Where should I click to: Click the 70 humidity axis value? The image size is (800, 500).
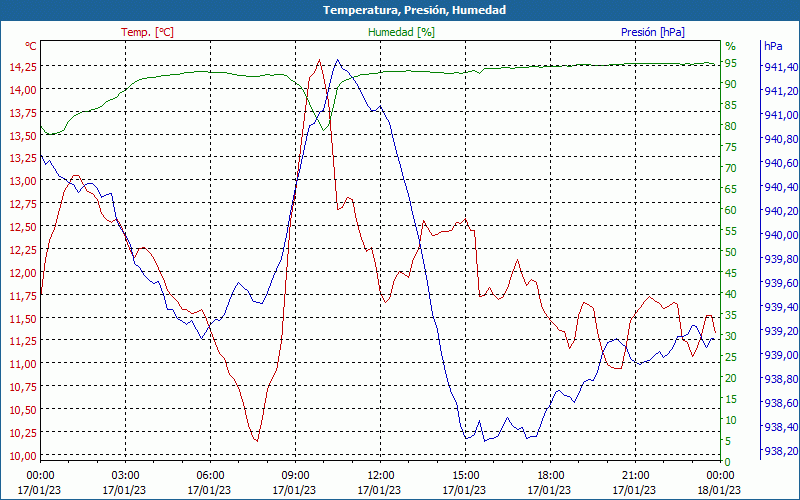[731, 168]
